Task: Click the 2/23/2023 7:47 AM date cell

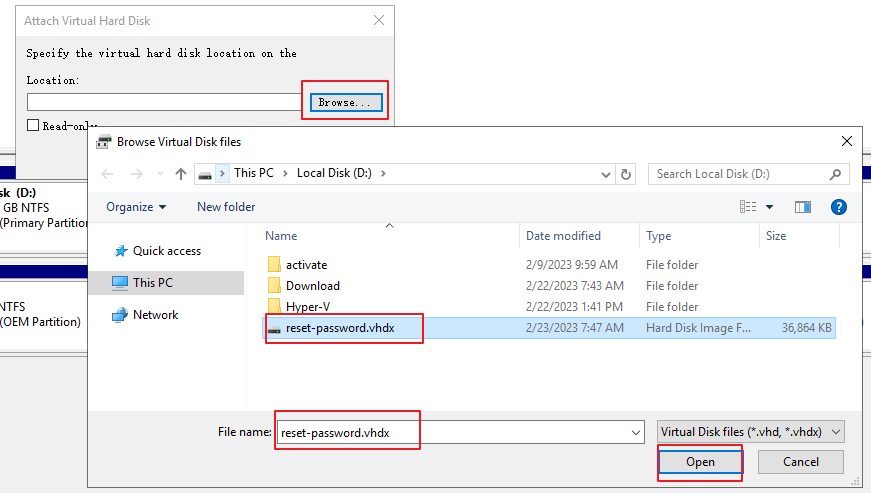Action: point(575,328)
